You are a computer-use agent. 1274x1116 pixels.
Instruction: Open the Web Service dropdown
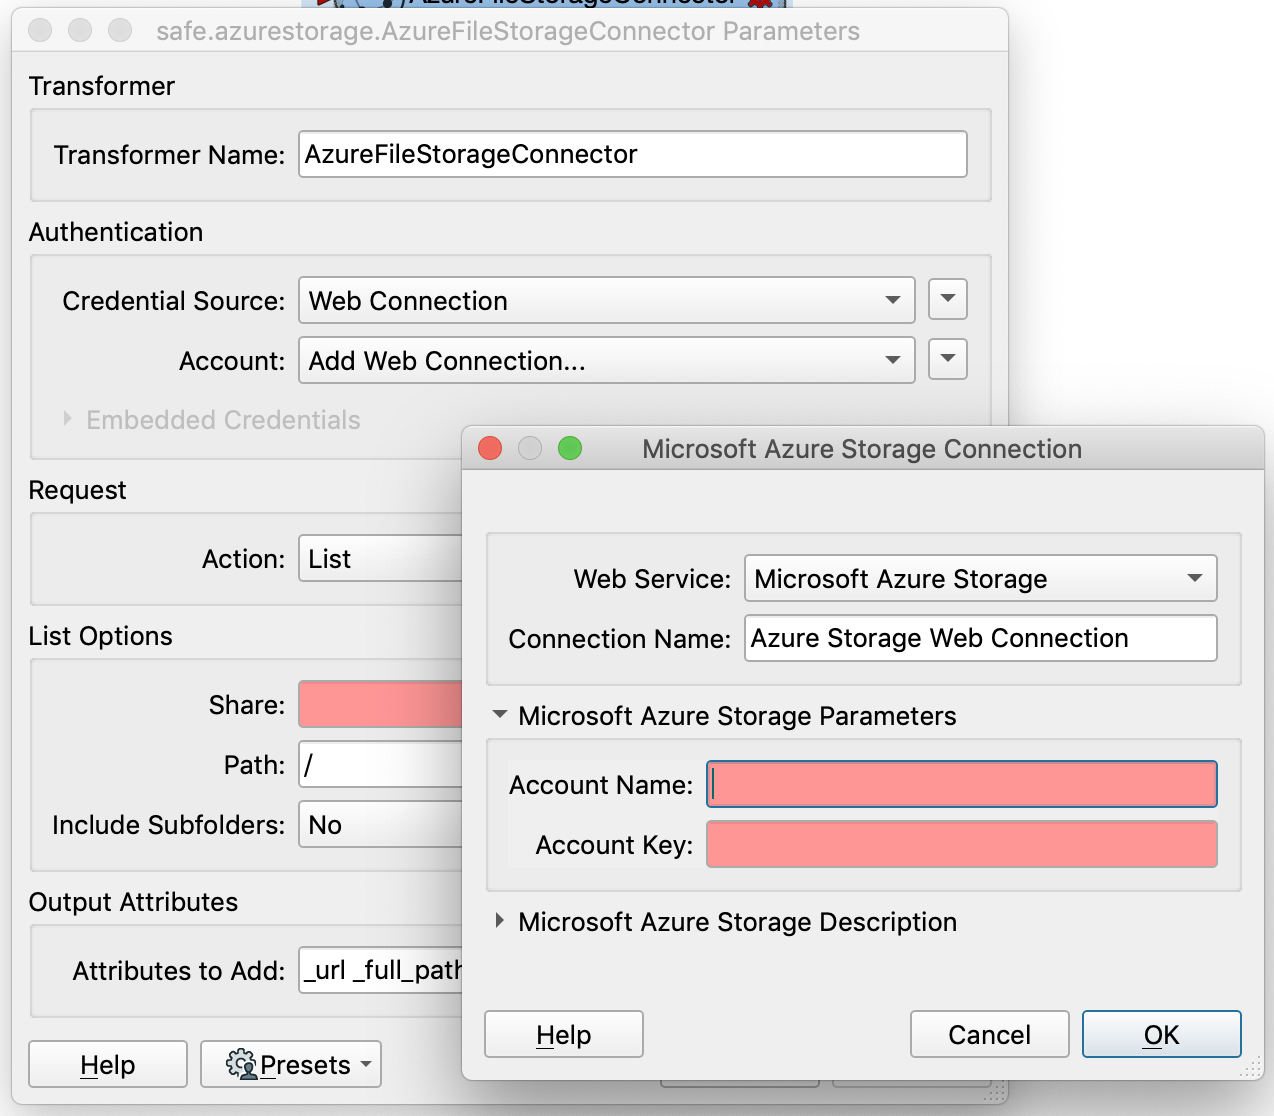click(979, 578)
